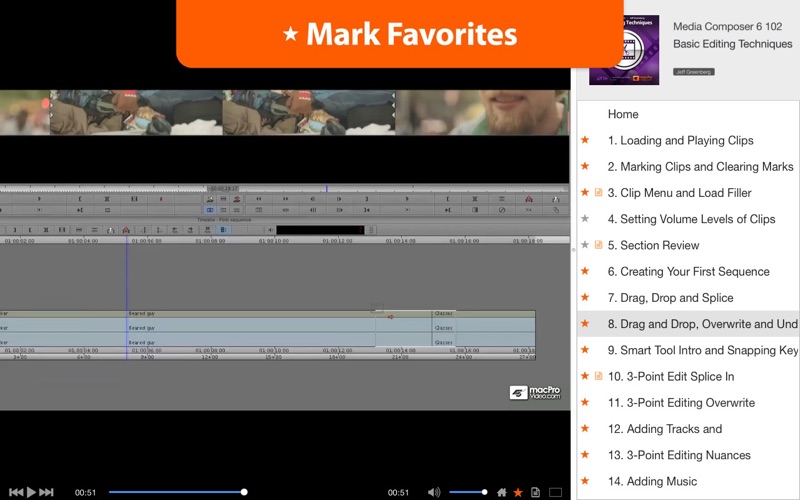The width and height of the screenshot is (800, 500).
Task: Toggle favorite star for Smart Tool Intro lesson
Action: 585,350
